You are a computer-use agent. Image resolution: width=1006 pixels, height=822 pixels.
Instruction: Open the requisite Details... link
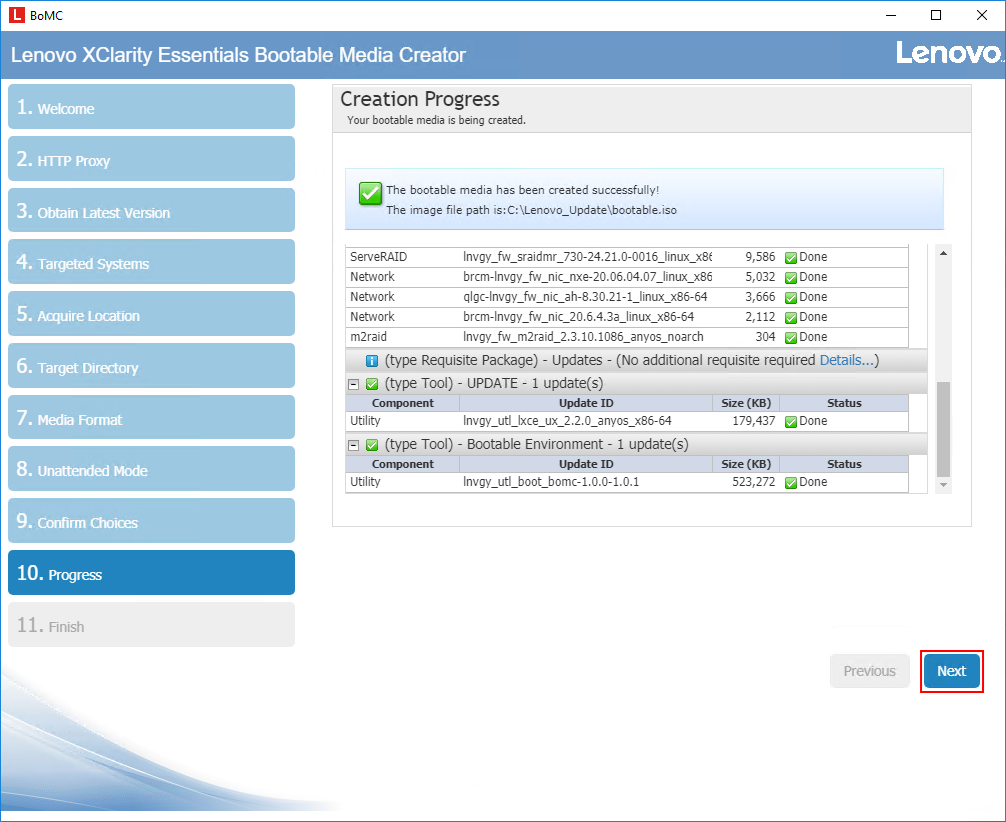[847, 360]
